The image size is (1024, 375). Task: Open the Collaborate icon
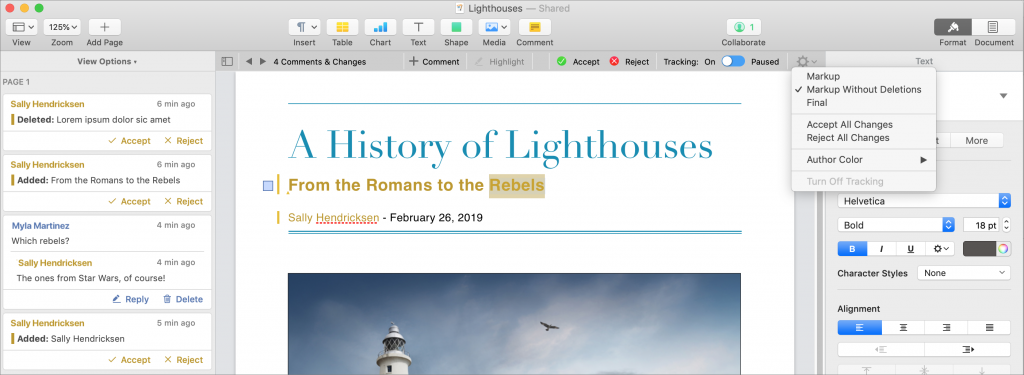pos(743,27)
